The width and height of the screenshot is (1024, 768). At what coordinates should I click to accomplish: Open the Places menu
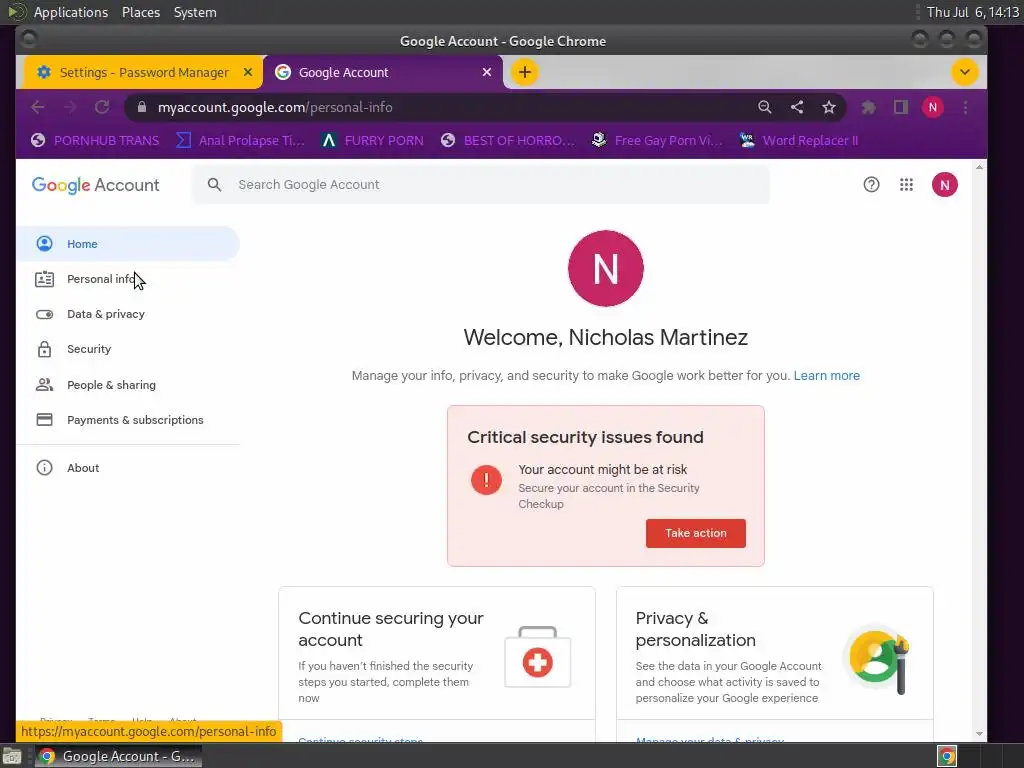tap(141, 12)
